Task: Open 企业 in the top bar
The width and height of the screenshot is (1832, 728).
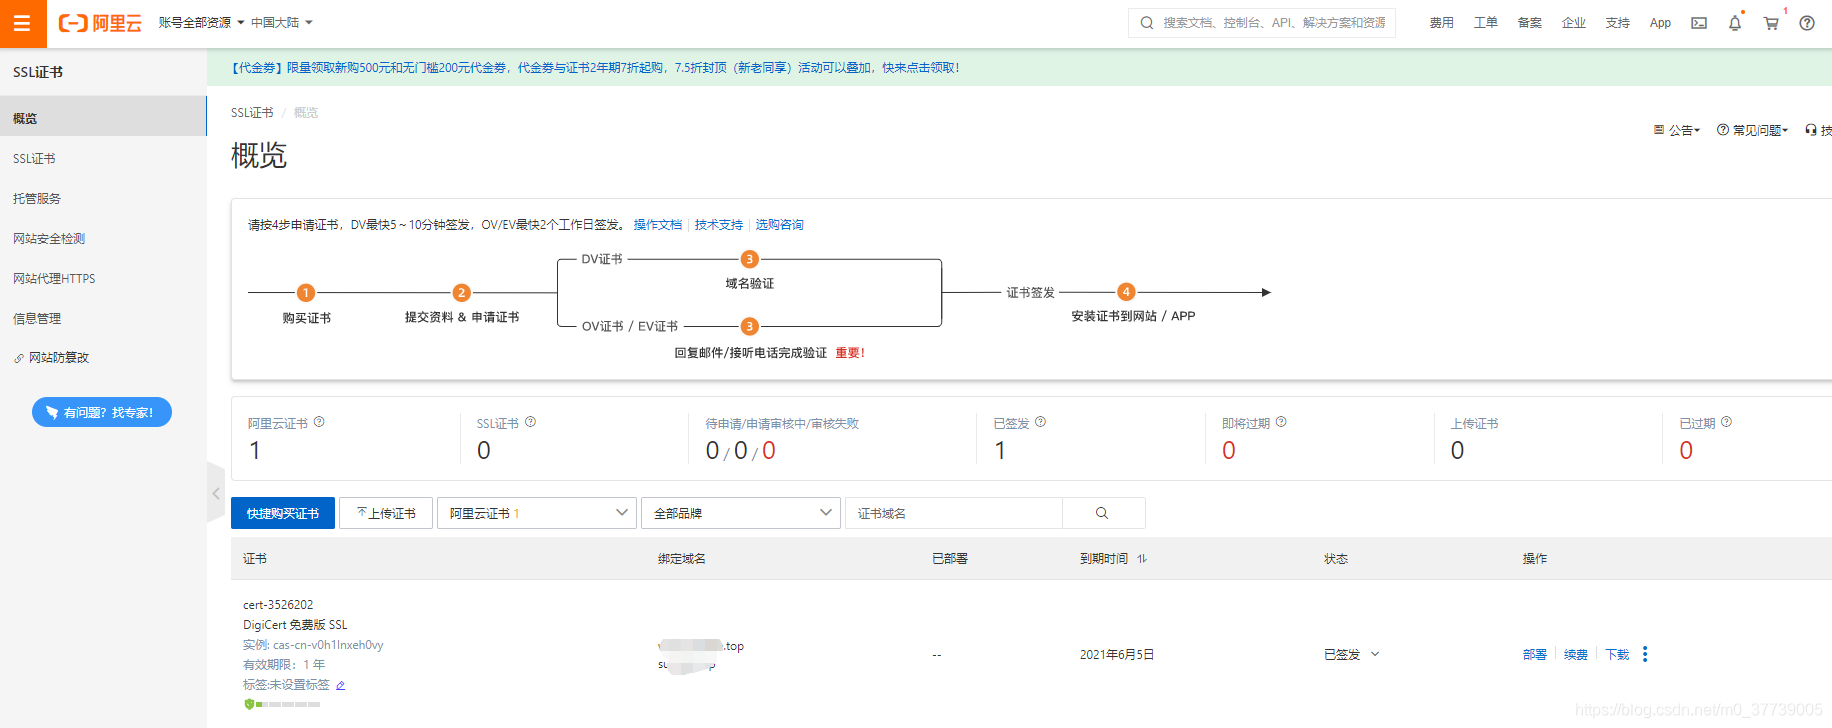Action: (x=1573, y=23)
